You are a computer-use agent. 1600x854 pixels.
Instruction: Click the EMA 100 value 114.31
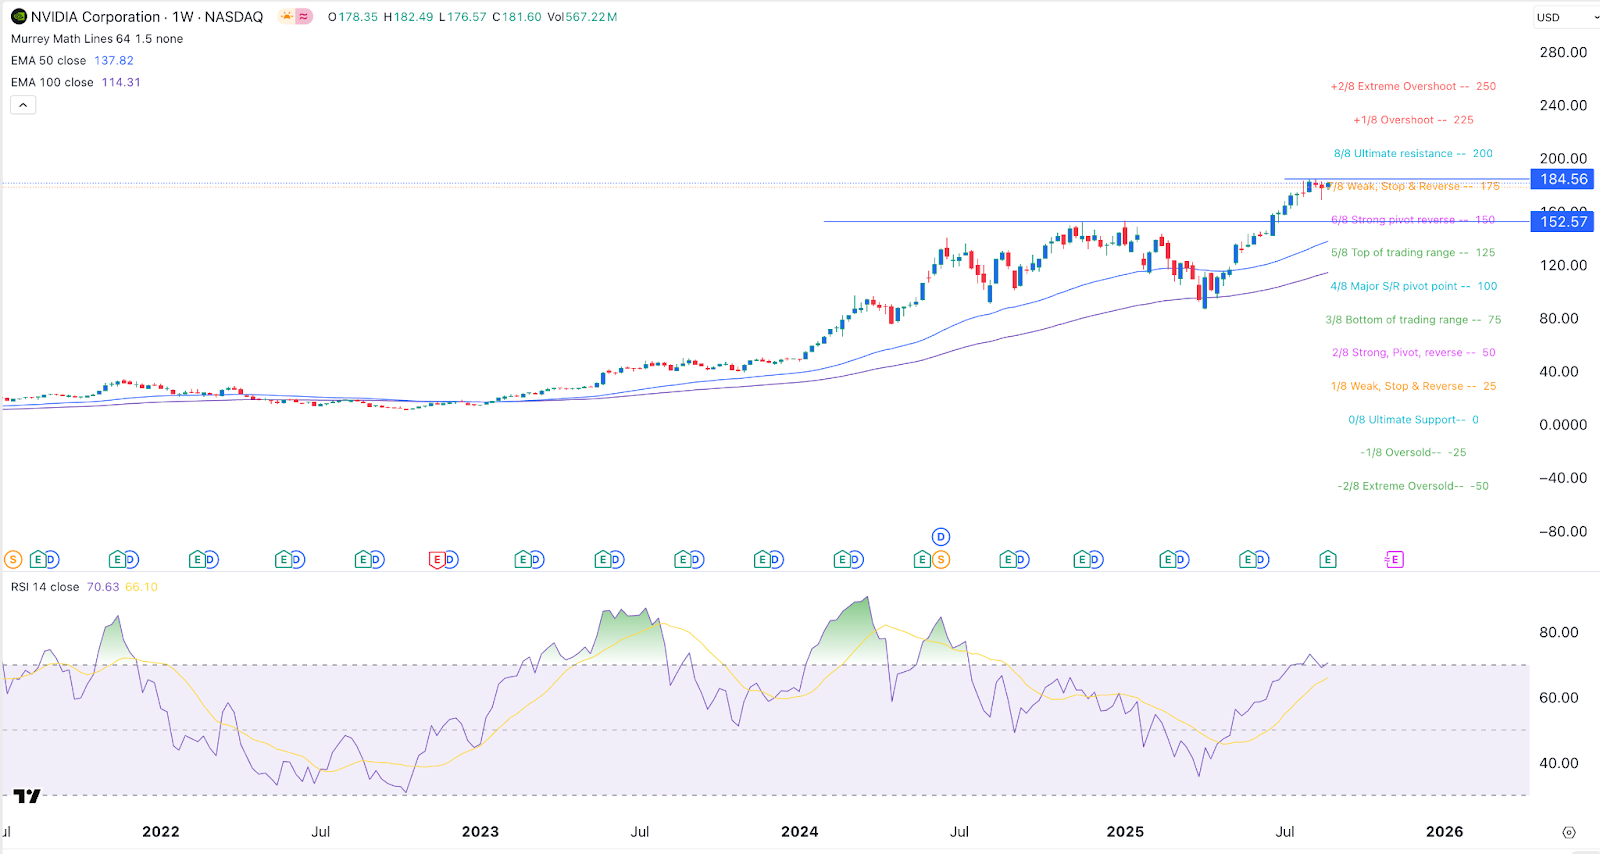coord(121,83)
